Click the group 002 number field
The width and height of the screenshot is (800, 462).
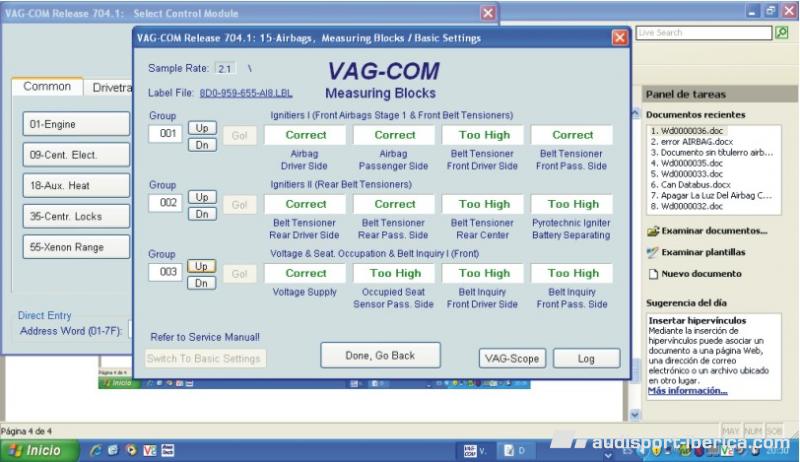pyautogui.click(x=165, y=202)
